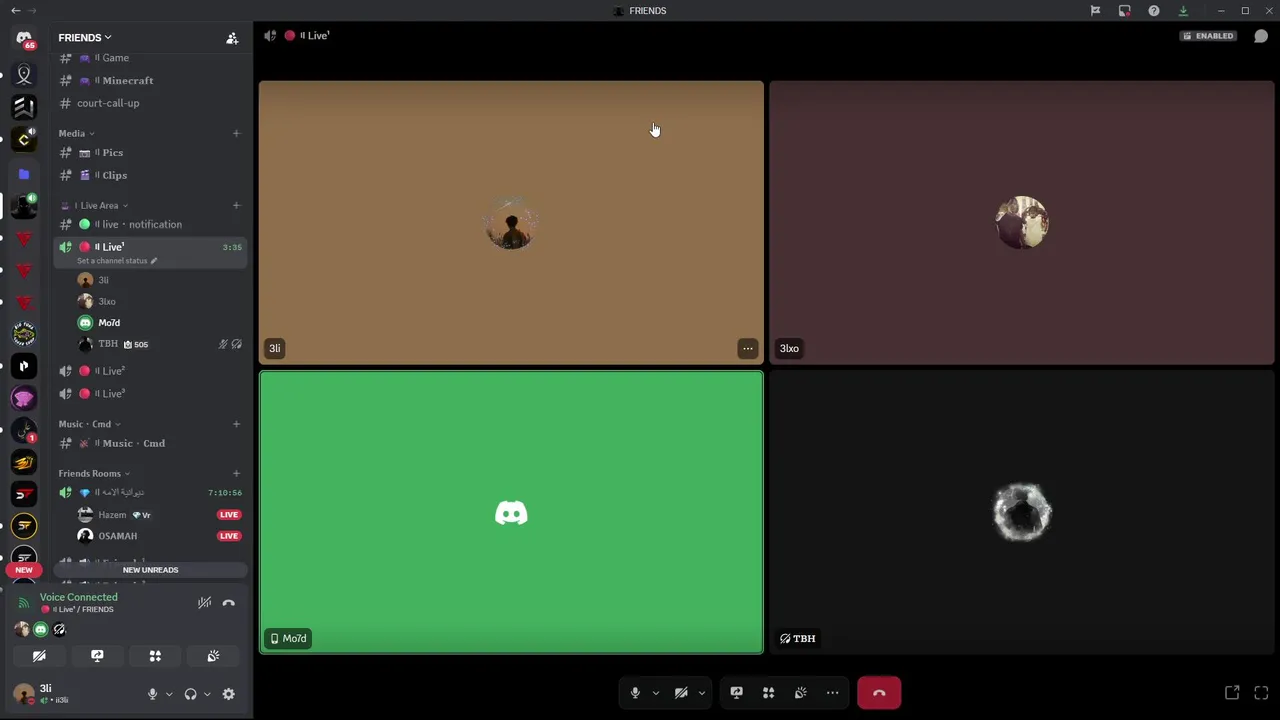Create channel in Music · Cmd category
The height and width of the screenshot is (720, 1280).
pos(236,424)
